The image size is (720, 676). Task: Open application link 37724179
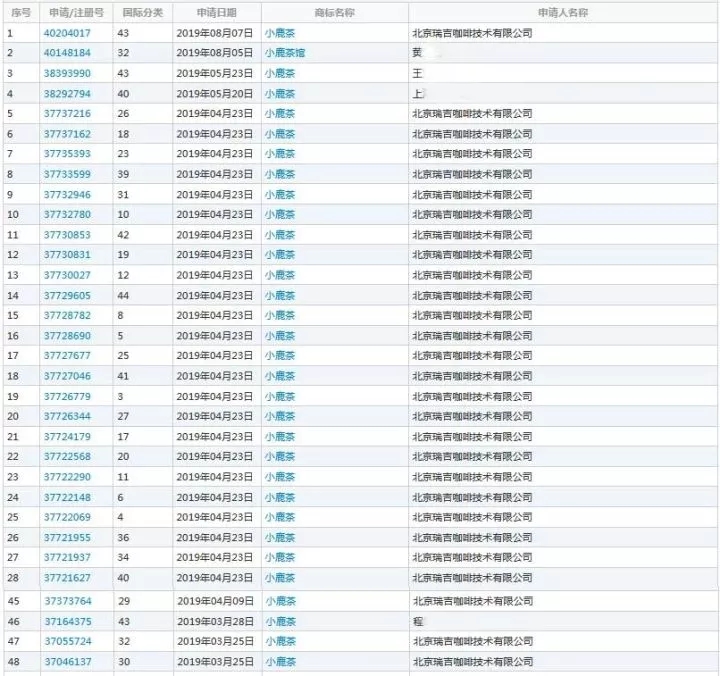(x=67, y=436)
